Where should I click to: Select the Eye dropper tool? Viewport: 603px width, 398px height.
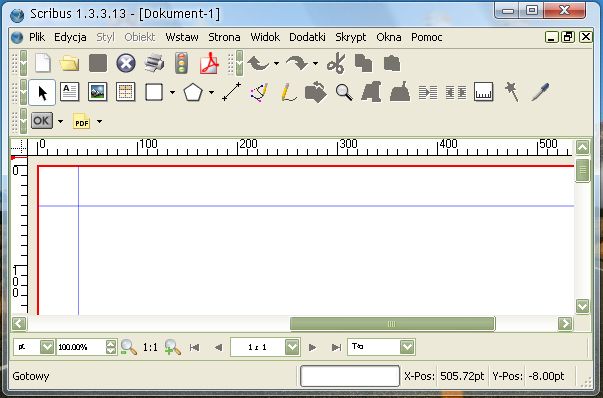click(x=540, y=92)
